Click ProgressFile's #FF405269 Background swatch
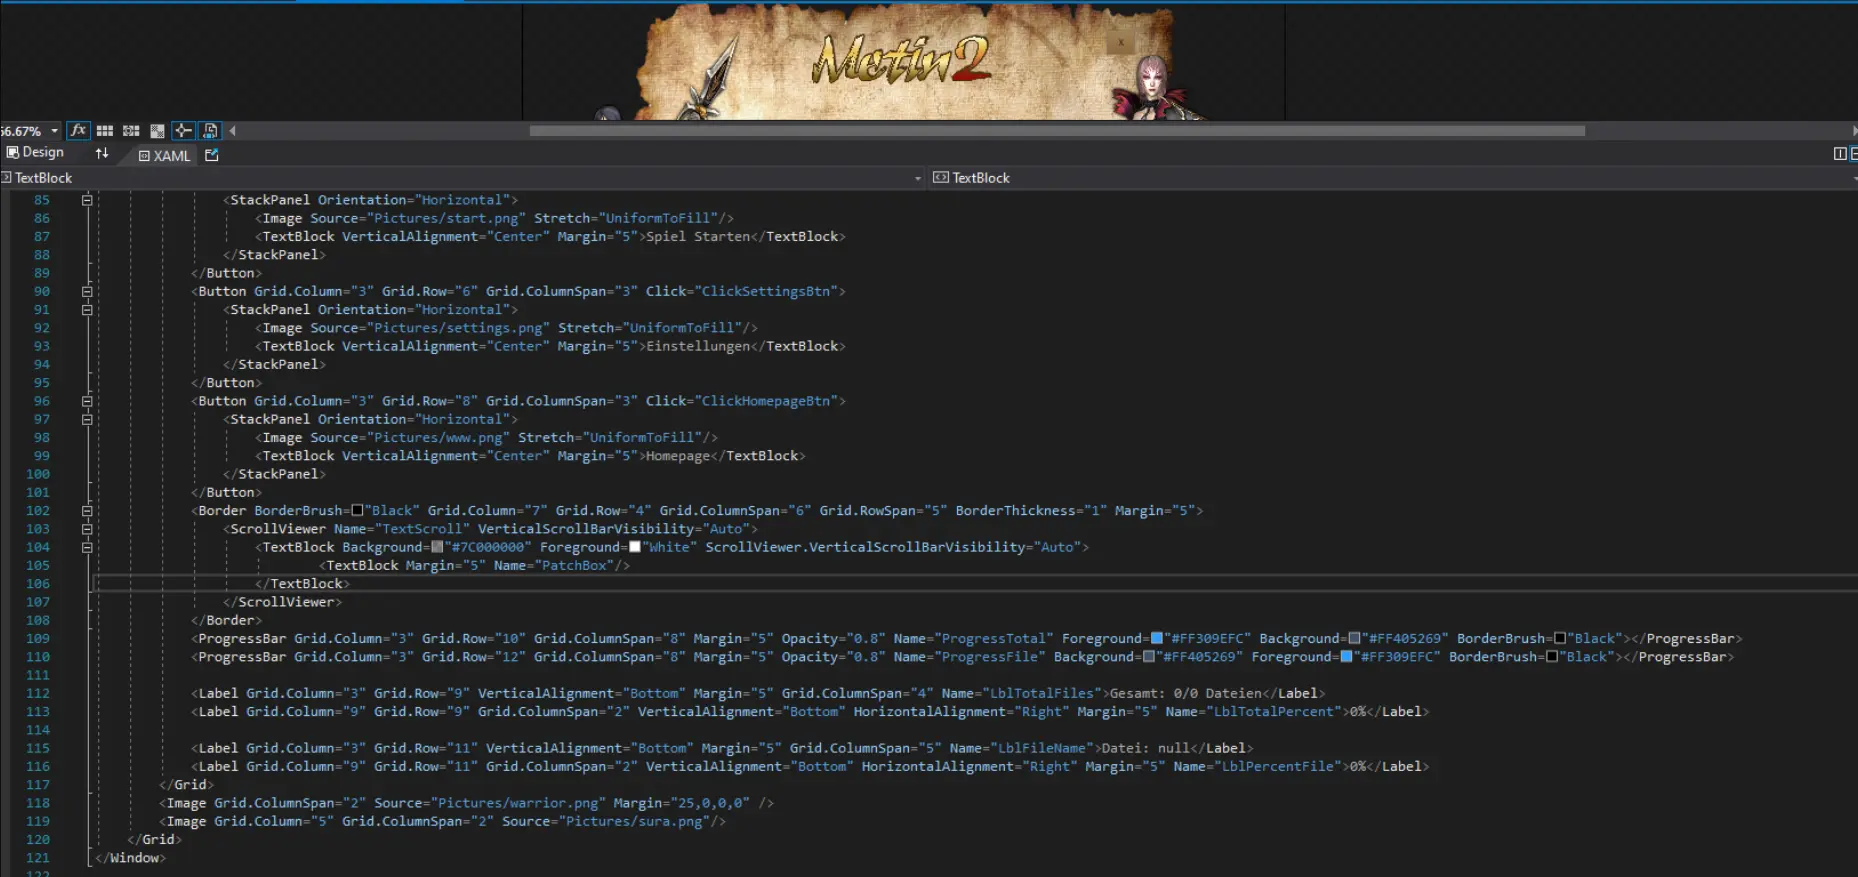The height and width of the screenshot is (877, 1858). point(1148,657)
